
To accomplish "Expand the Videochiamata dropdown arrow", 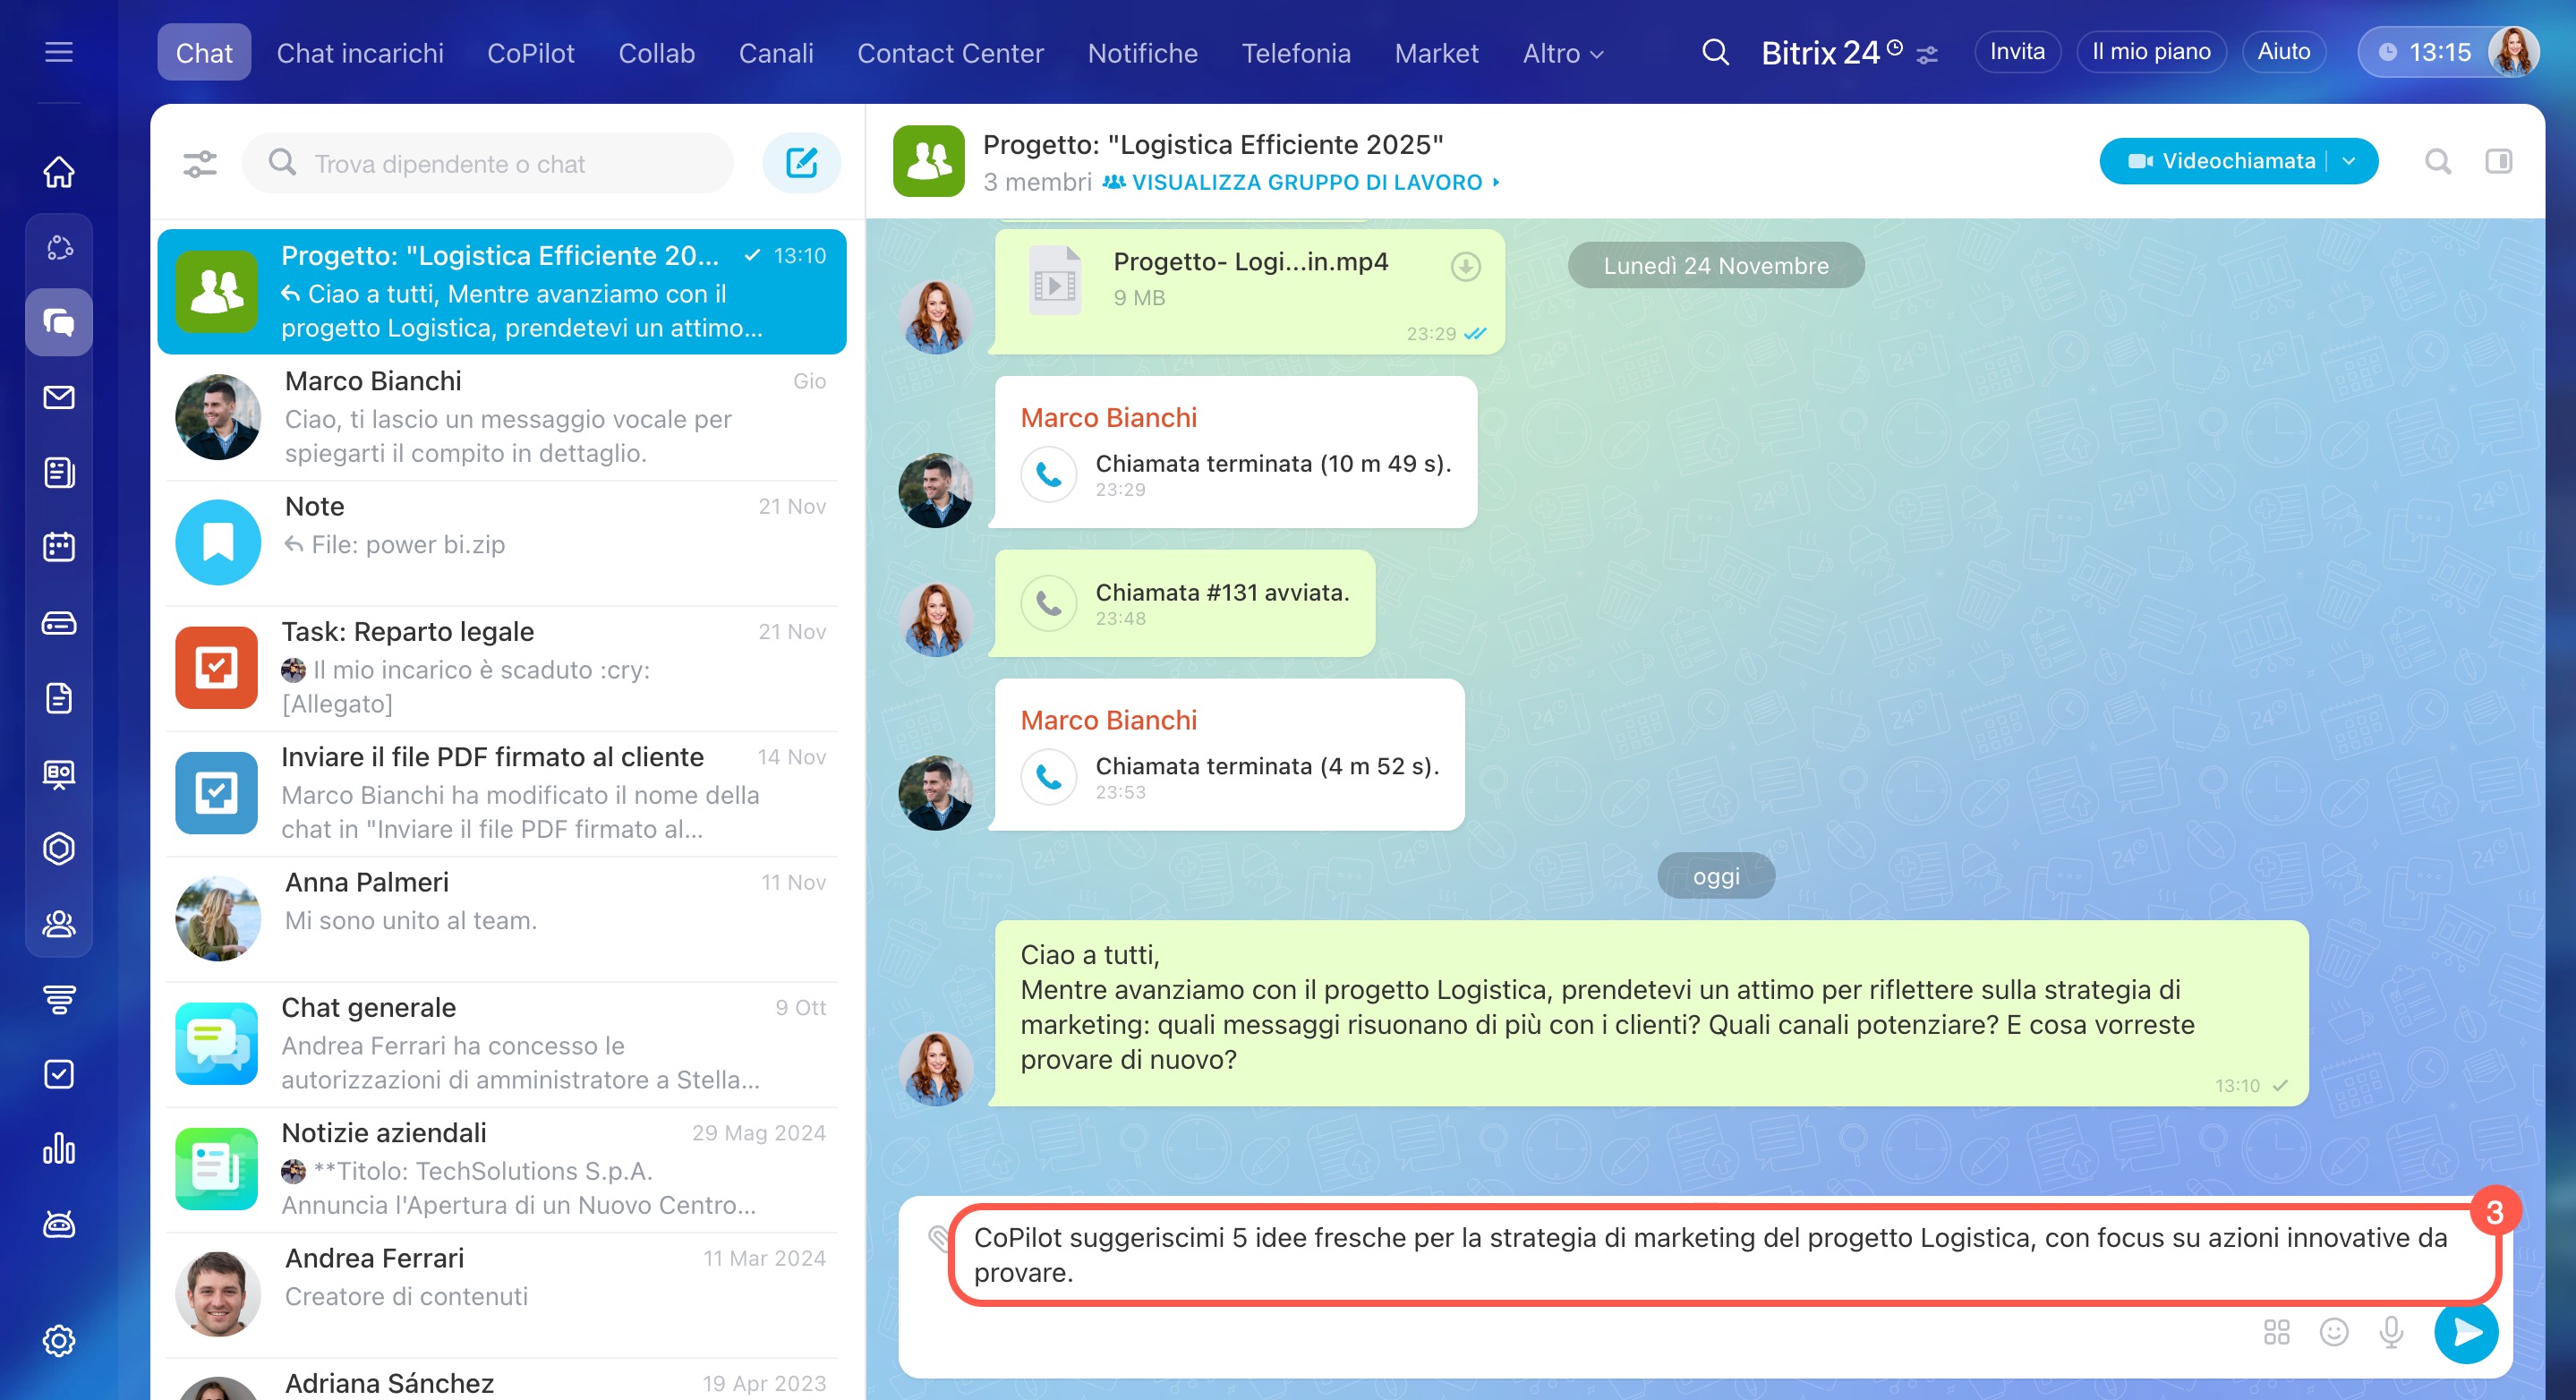I will (x=2349, y=161).
